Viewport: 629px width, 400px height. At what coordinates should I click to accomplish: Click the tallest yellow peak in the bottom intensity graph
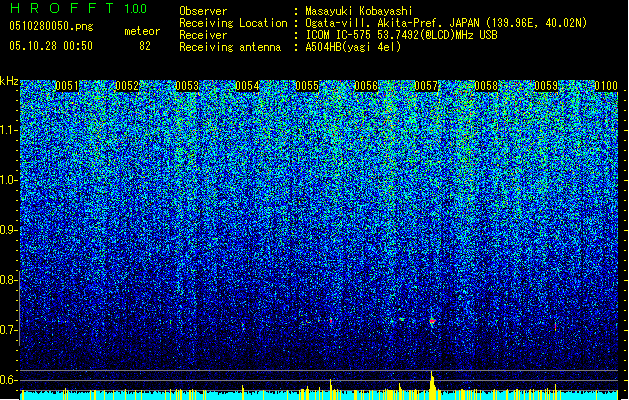[432, 385]
